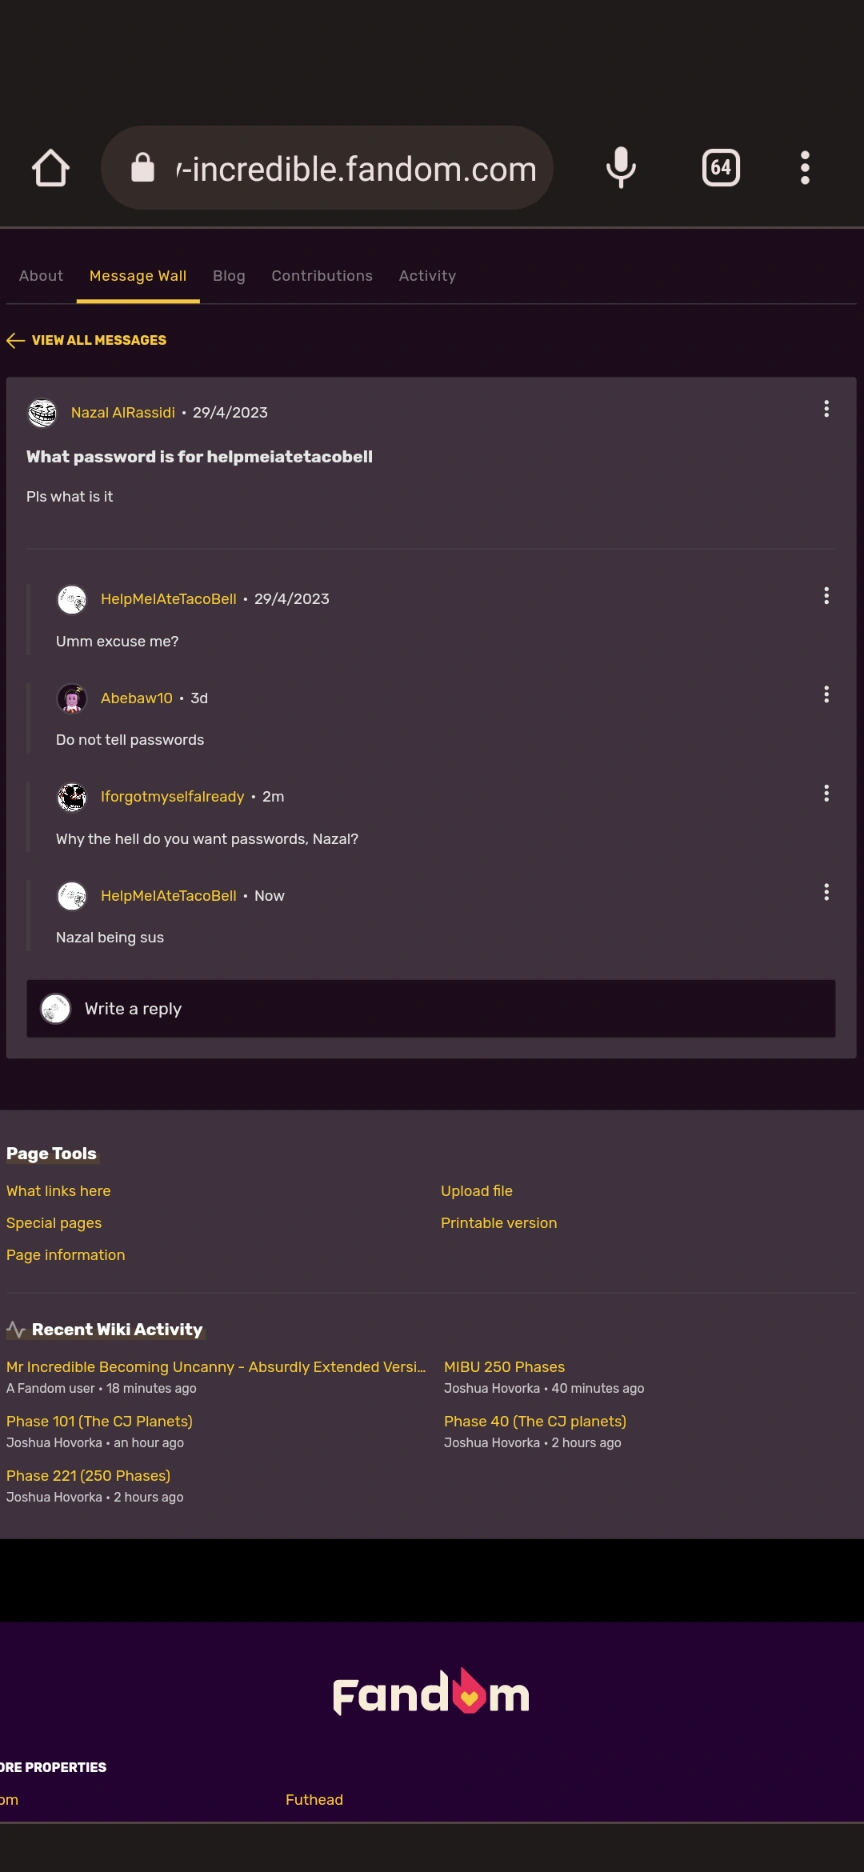Click the Fandom logo in the footer
Image resolution: width=864 pixels, height=1872 pixels.
(431, 1693)
